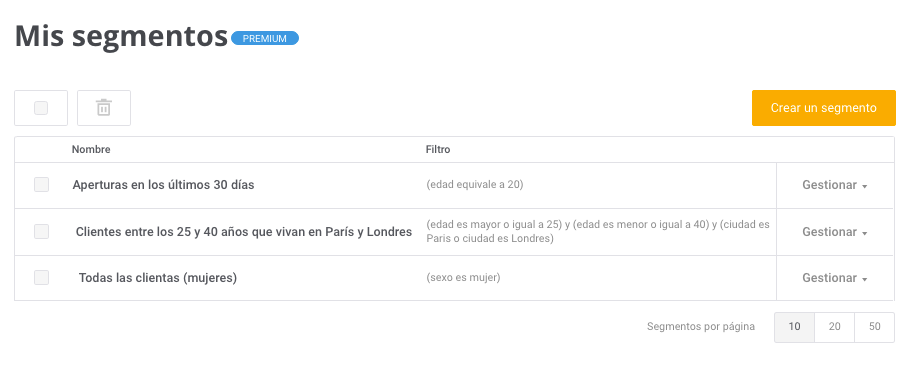Click the 'Crear un segmento' button
Screen dimensions: 910x366
pyautogui.click(x=824, y=108)
